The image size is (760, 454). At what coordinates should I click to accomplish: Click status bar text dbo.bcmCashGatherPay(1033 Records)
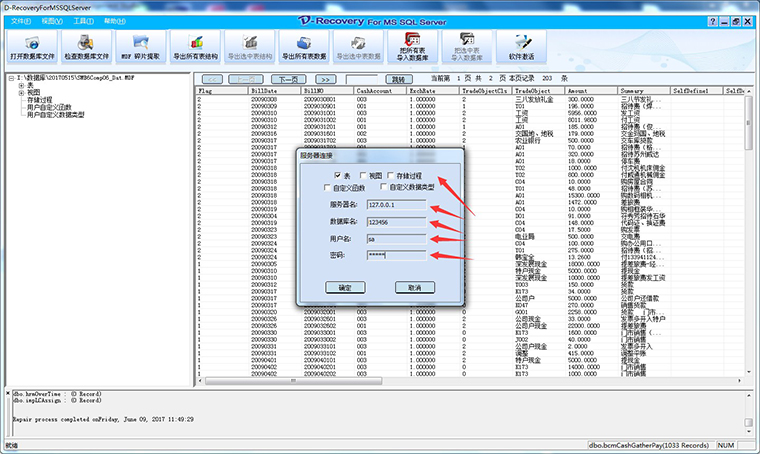click(x=648, y=445)
